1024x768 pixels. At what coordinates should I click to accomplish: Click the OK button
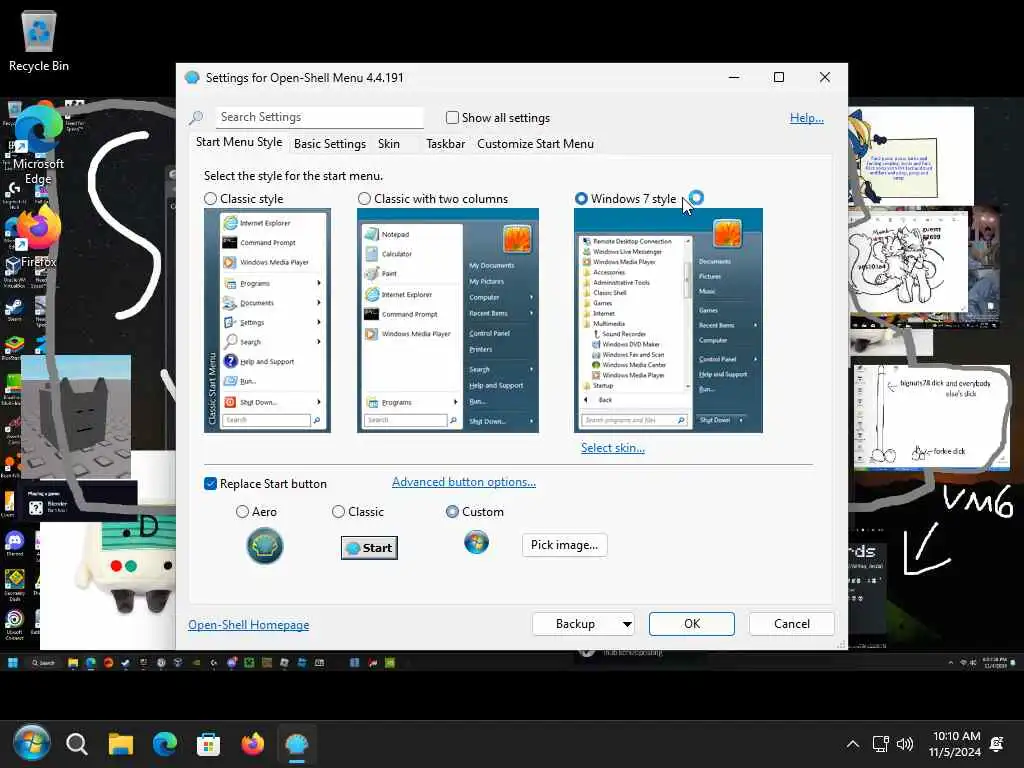tap(692, 624)
